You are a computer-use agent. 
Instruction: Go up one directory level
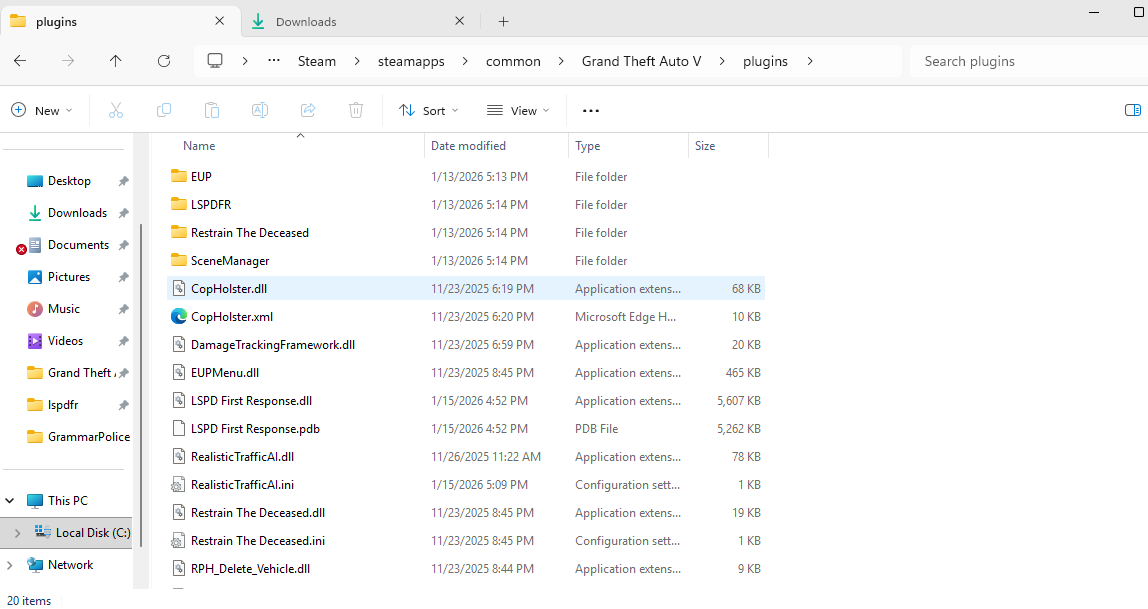[116, 61]
